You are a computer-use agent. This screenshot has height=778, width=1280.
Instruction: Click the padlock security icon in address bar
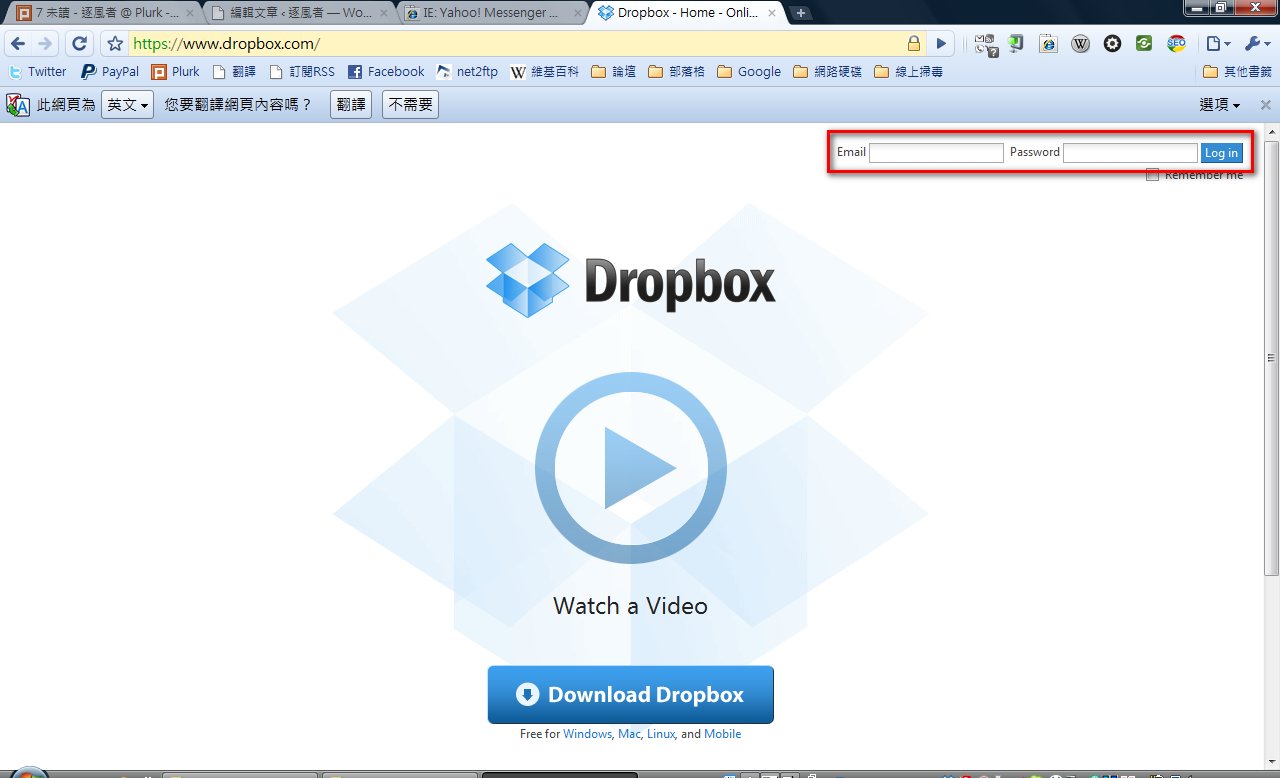pos(913,44)
